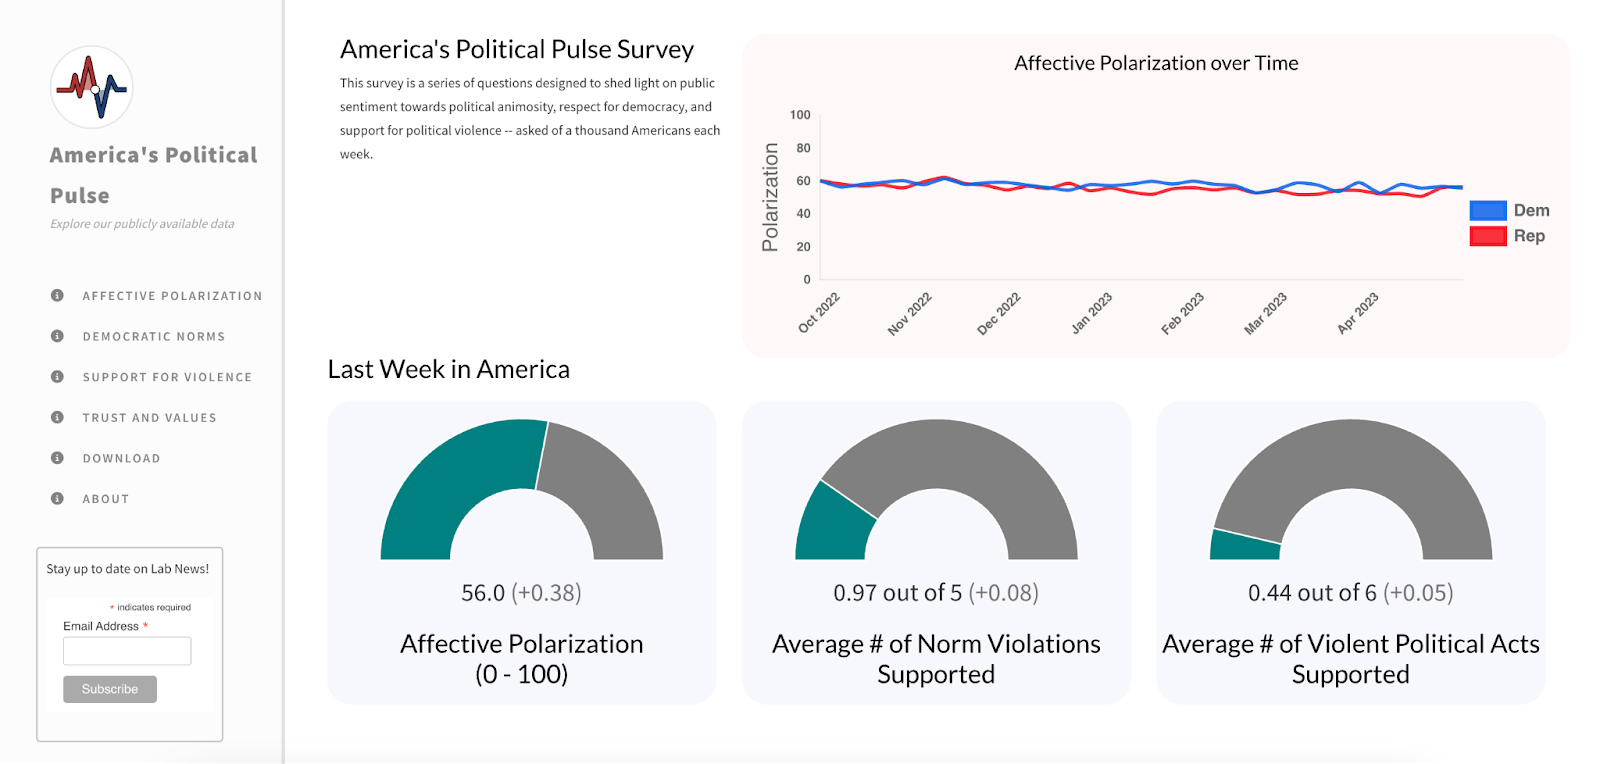Click the America's Political Pulse logo
Image resolution: width=1600 pixels, height=764 pixels.
[x=92, y=87]
